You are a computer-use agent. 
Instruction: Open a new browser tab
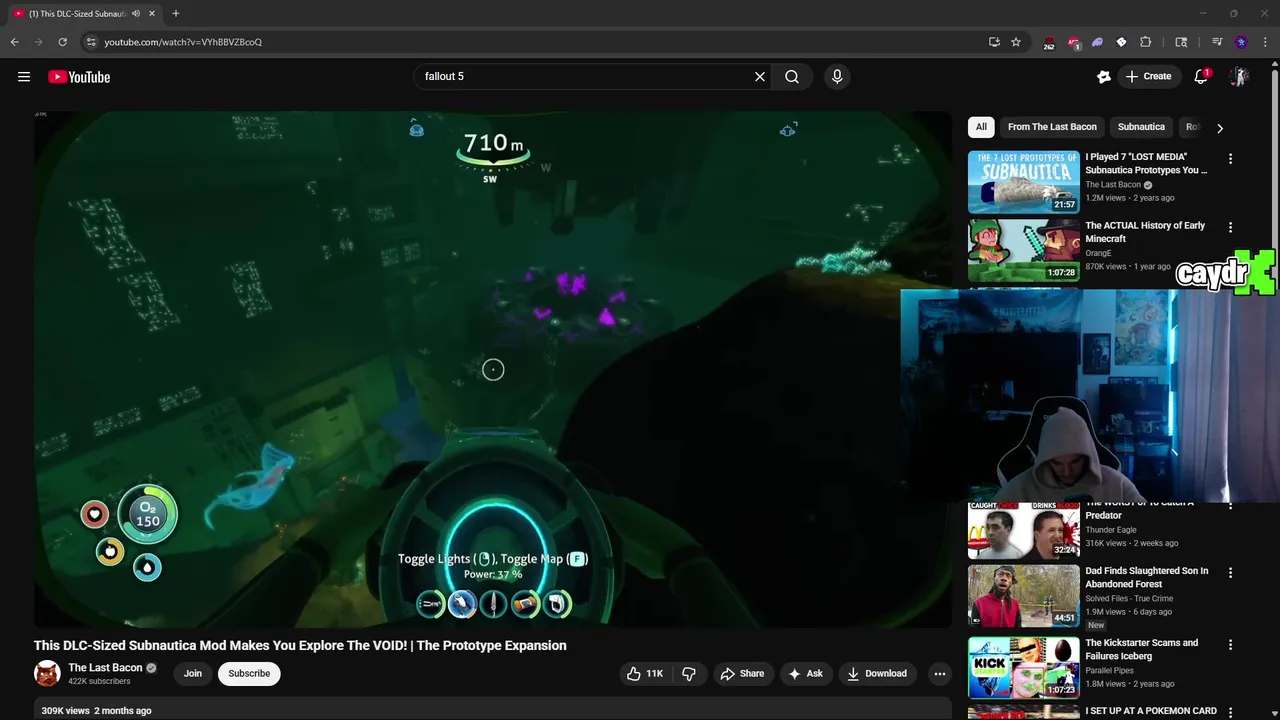click(x=175, y=14)
